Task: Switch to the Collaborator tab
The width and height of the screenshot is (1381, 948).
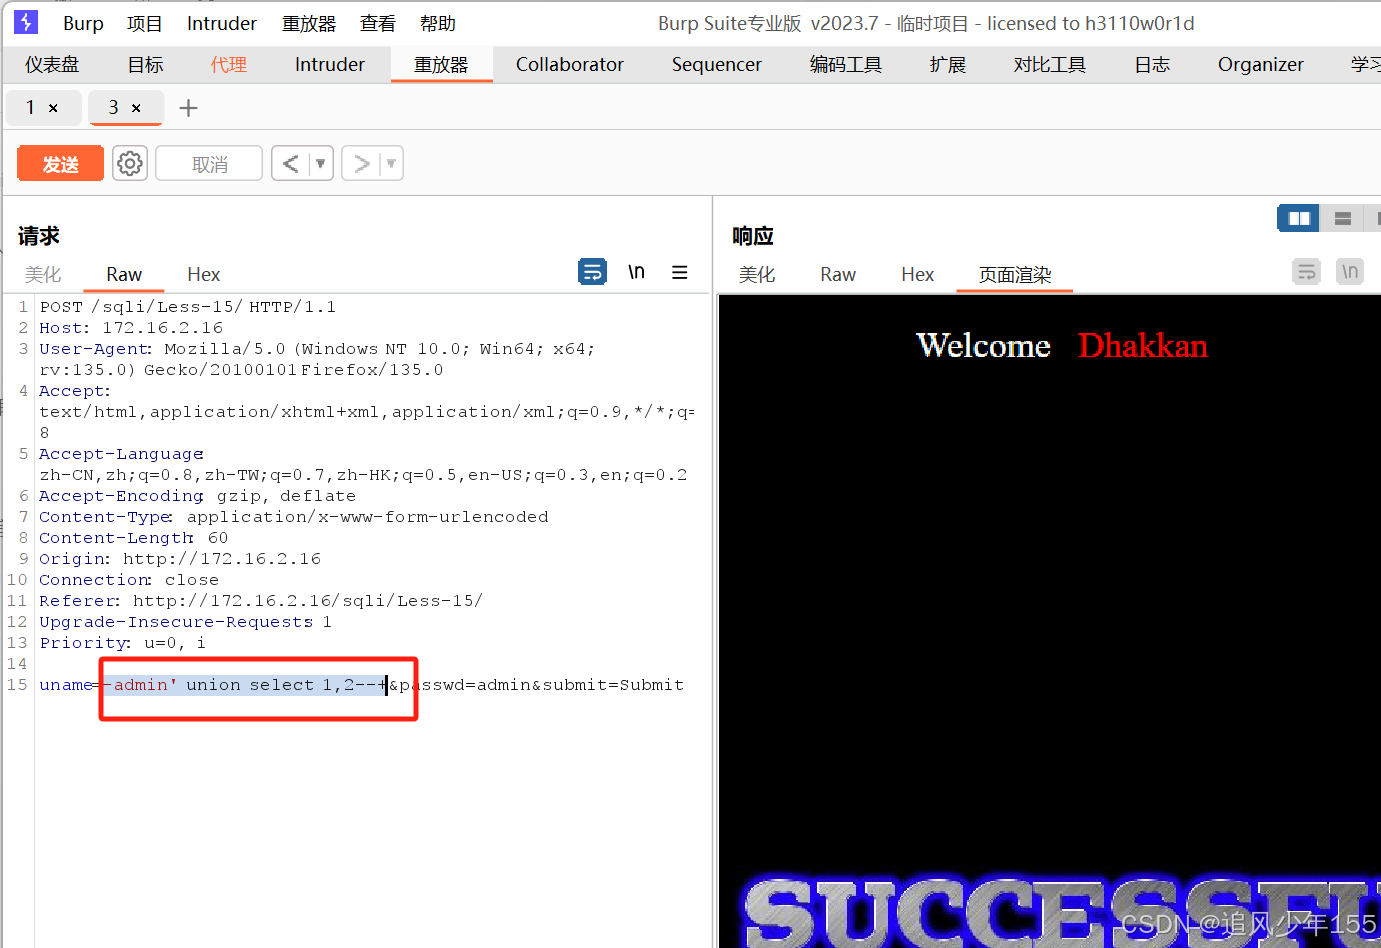Action: click(x=570, y=64)
